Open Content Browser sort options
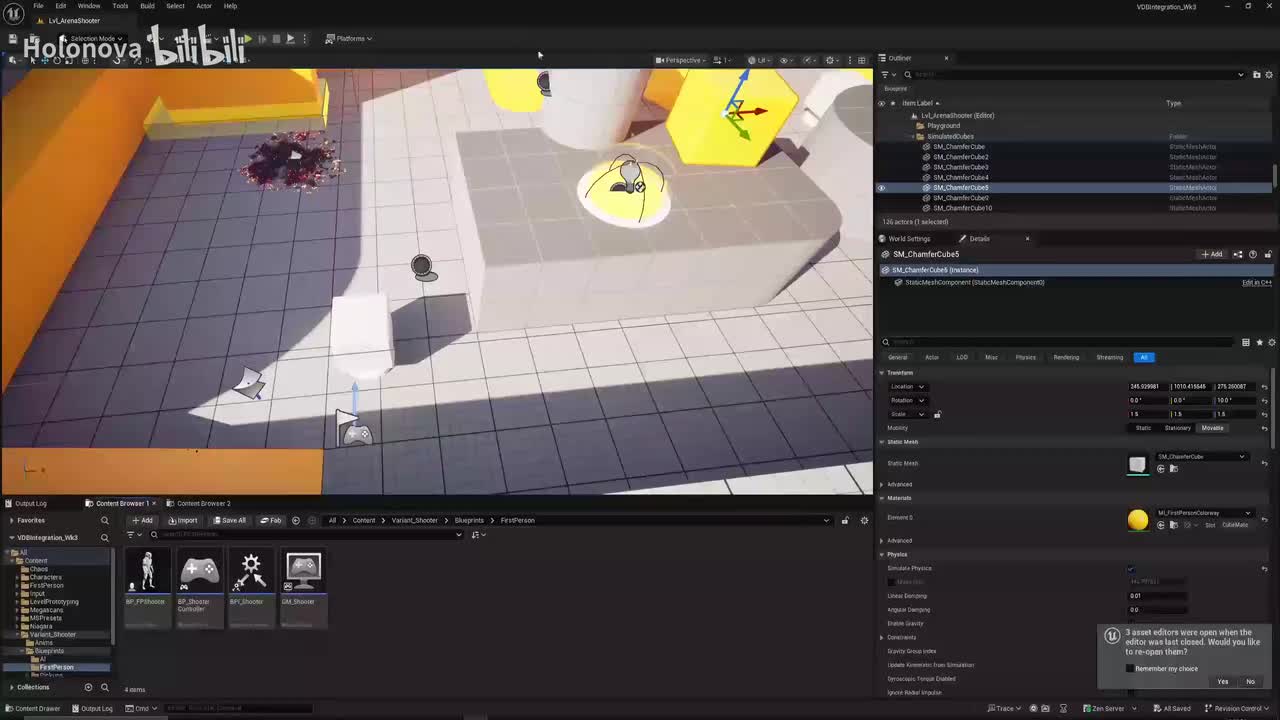Screen dimensions: 1280x720 click(479, 534)
